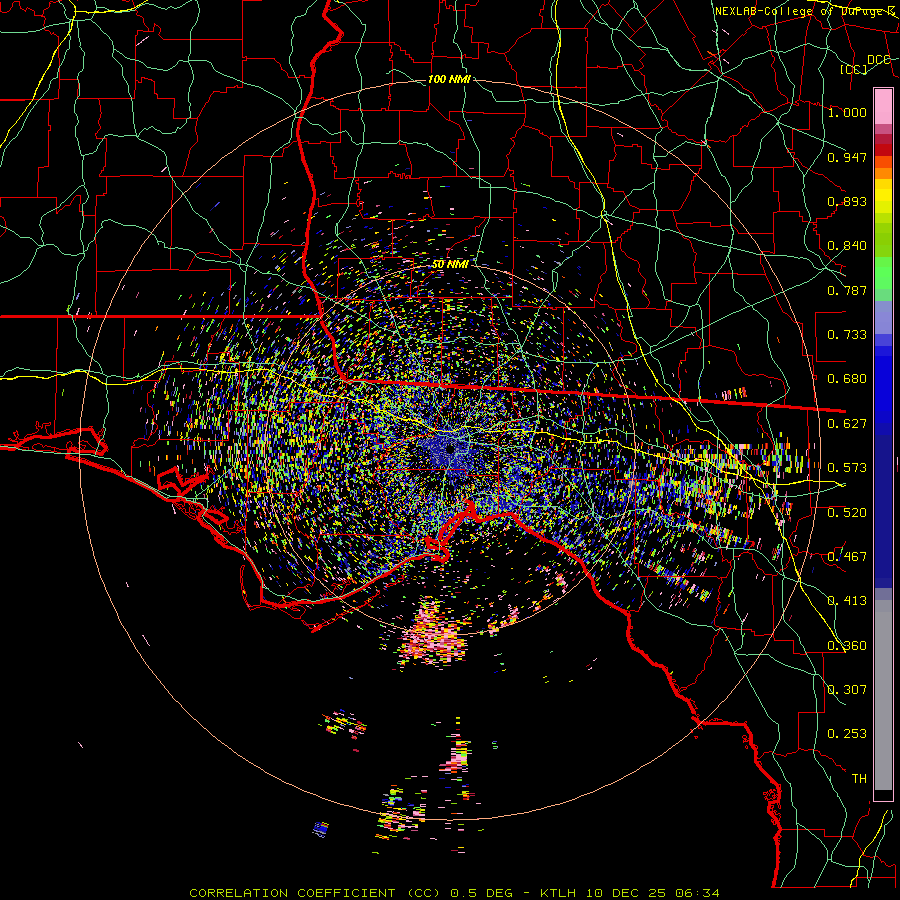The width and height of the screenshot is (900, 900).
Task: Pick the pink color band atop scale
Action: 883,107
